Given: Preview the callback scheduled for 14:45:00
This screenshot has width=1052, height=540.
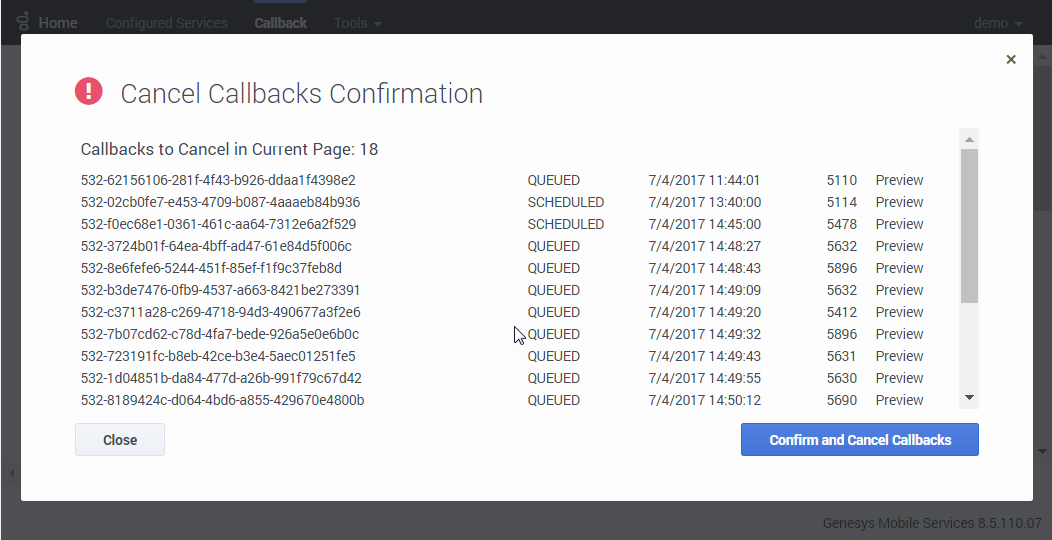Looking at the screenshot, I should 899,225.
